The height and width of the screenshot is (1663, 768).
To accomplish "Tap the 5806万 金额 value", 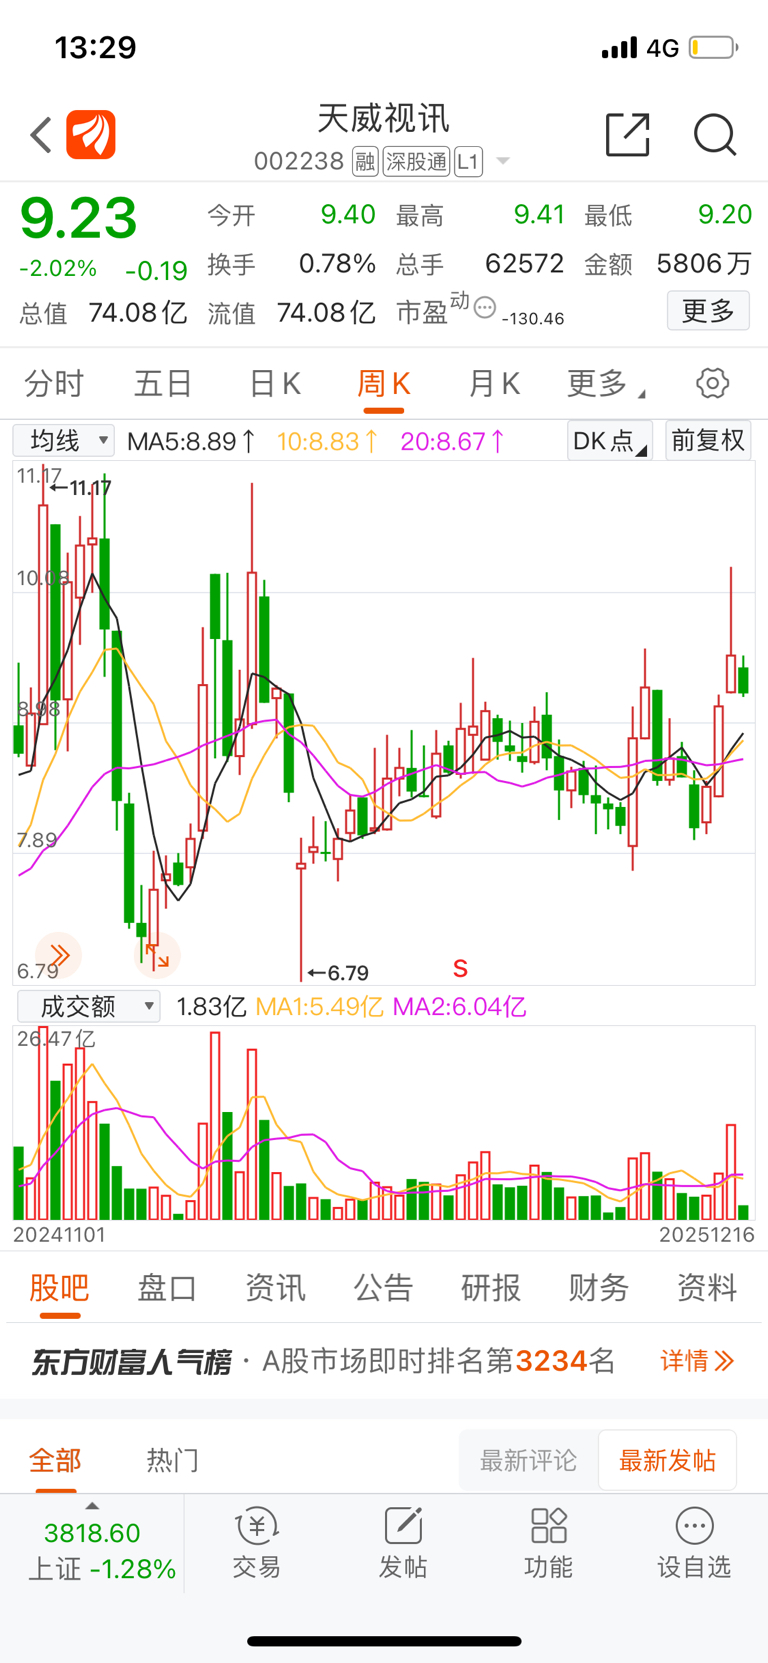I will [x=704, y=264].
